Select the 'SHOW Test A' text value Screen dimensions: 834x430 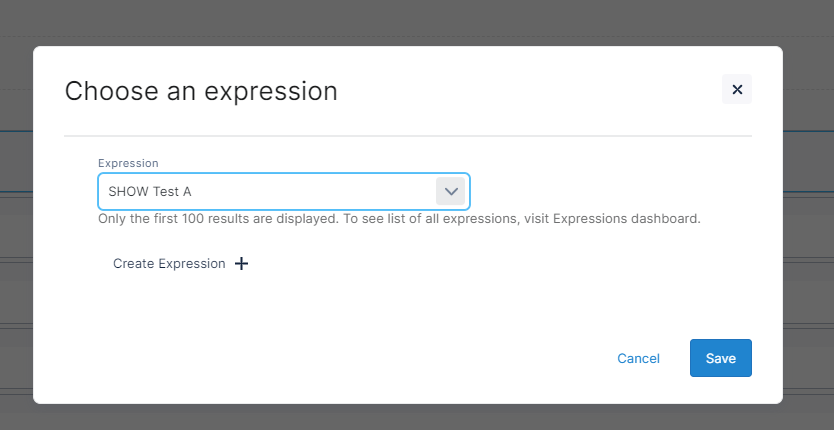pos(150,191)
